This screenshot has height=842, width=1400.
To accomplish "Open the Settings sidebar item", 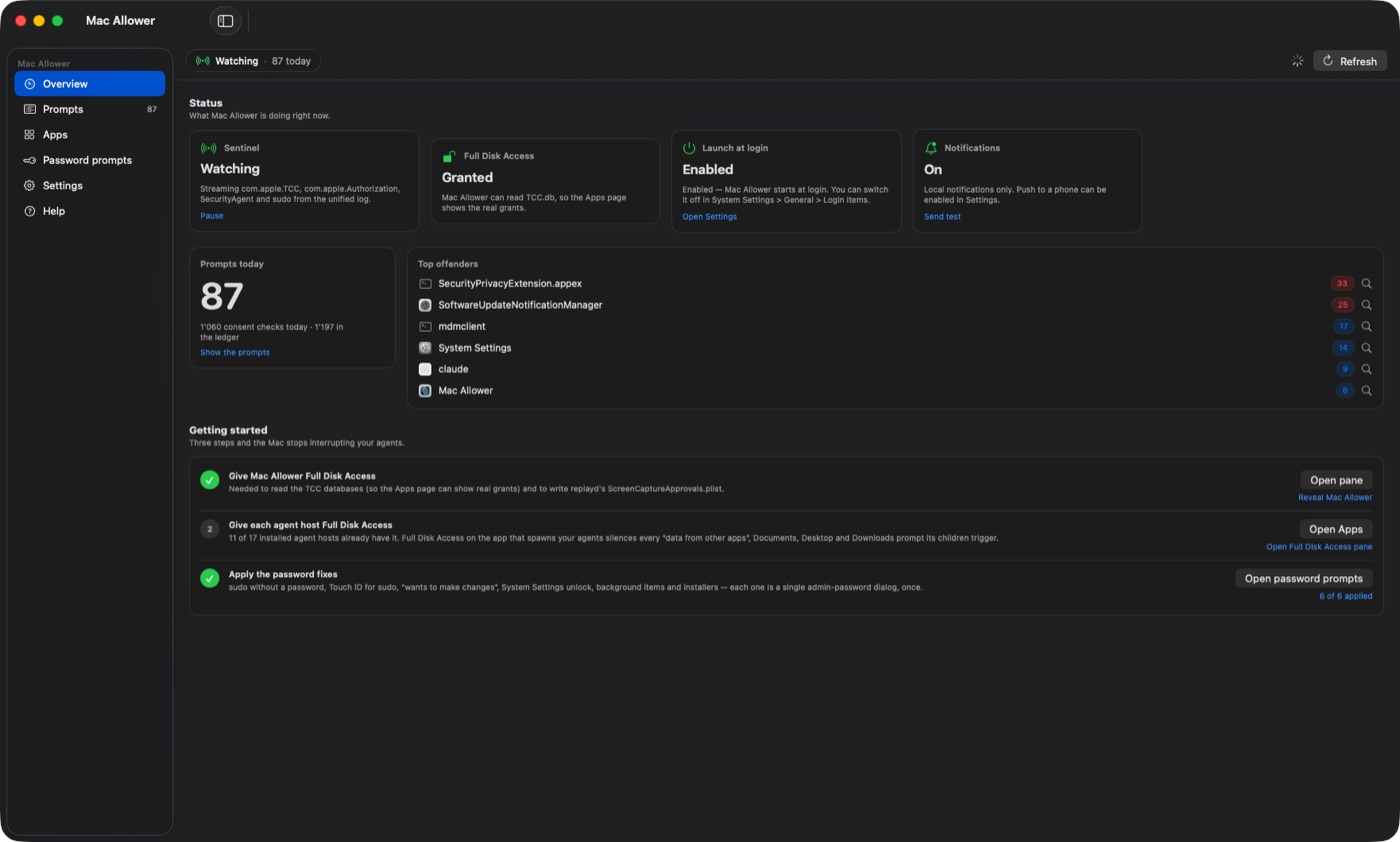I will pos(90,186).
